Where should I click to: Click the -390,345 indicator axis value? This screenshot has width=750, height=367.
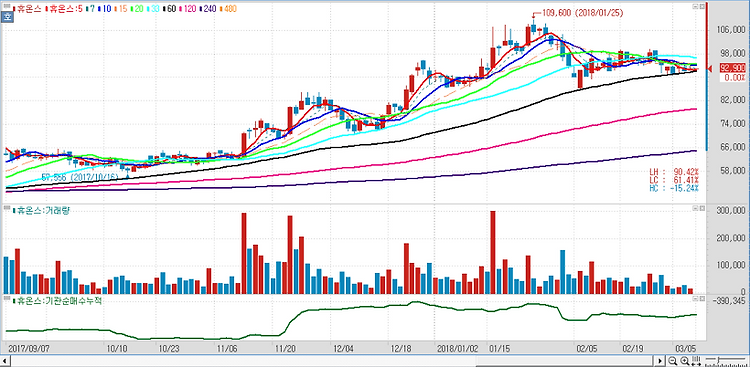point(729,300)
